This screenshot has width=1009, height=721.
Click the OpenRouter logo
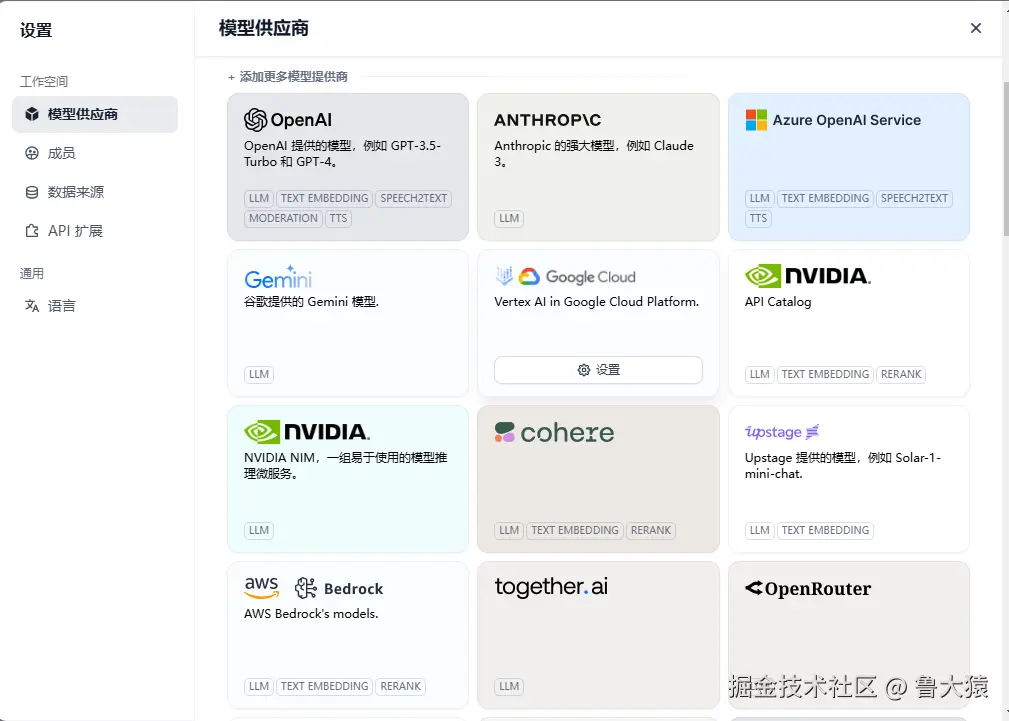tap(808, 588)
